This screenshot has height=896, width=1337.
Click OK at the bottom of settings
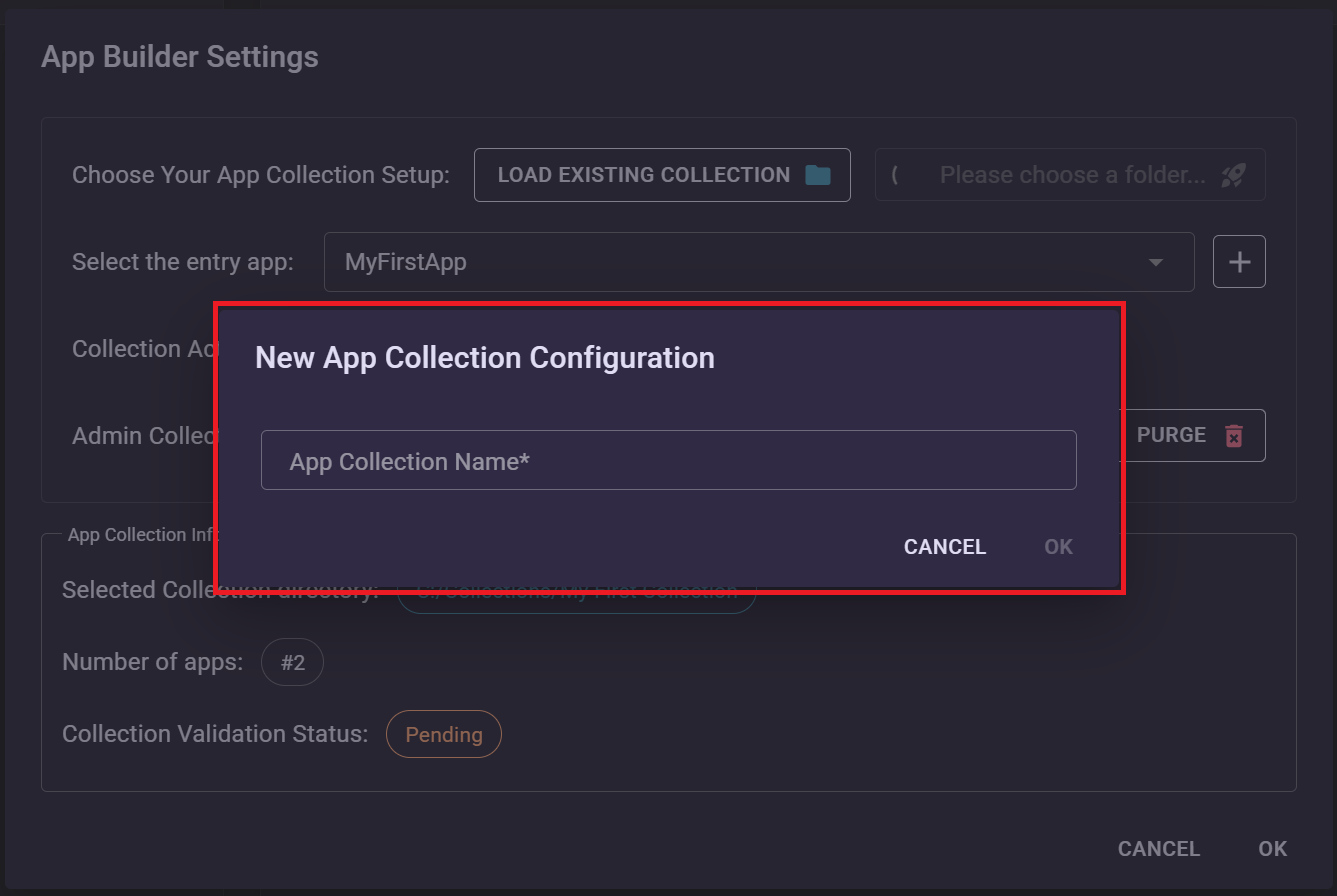click(x=1272, y=848)
